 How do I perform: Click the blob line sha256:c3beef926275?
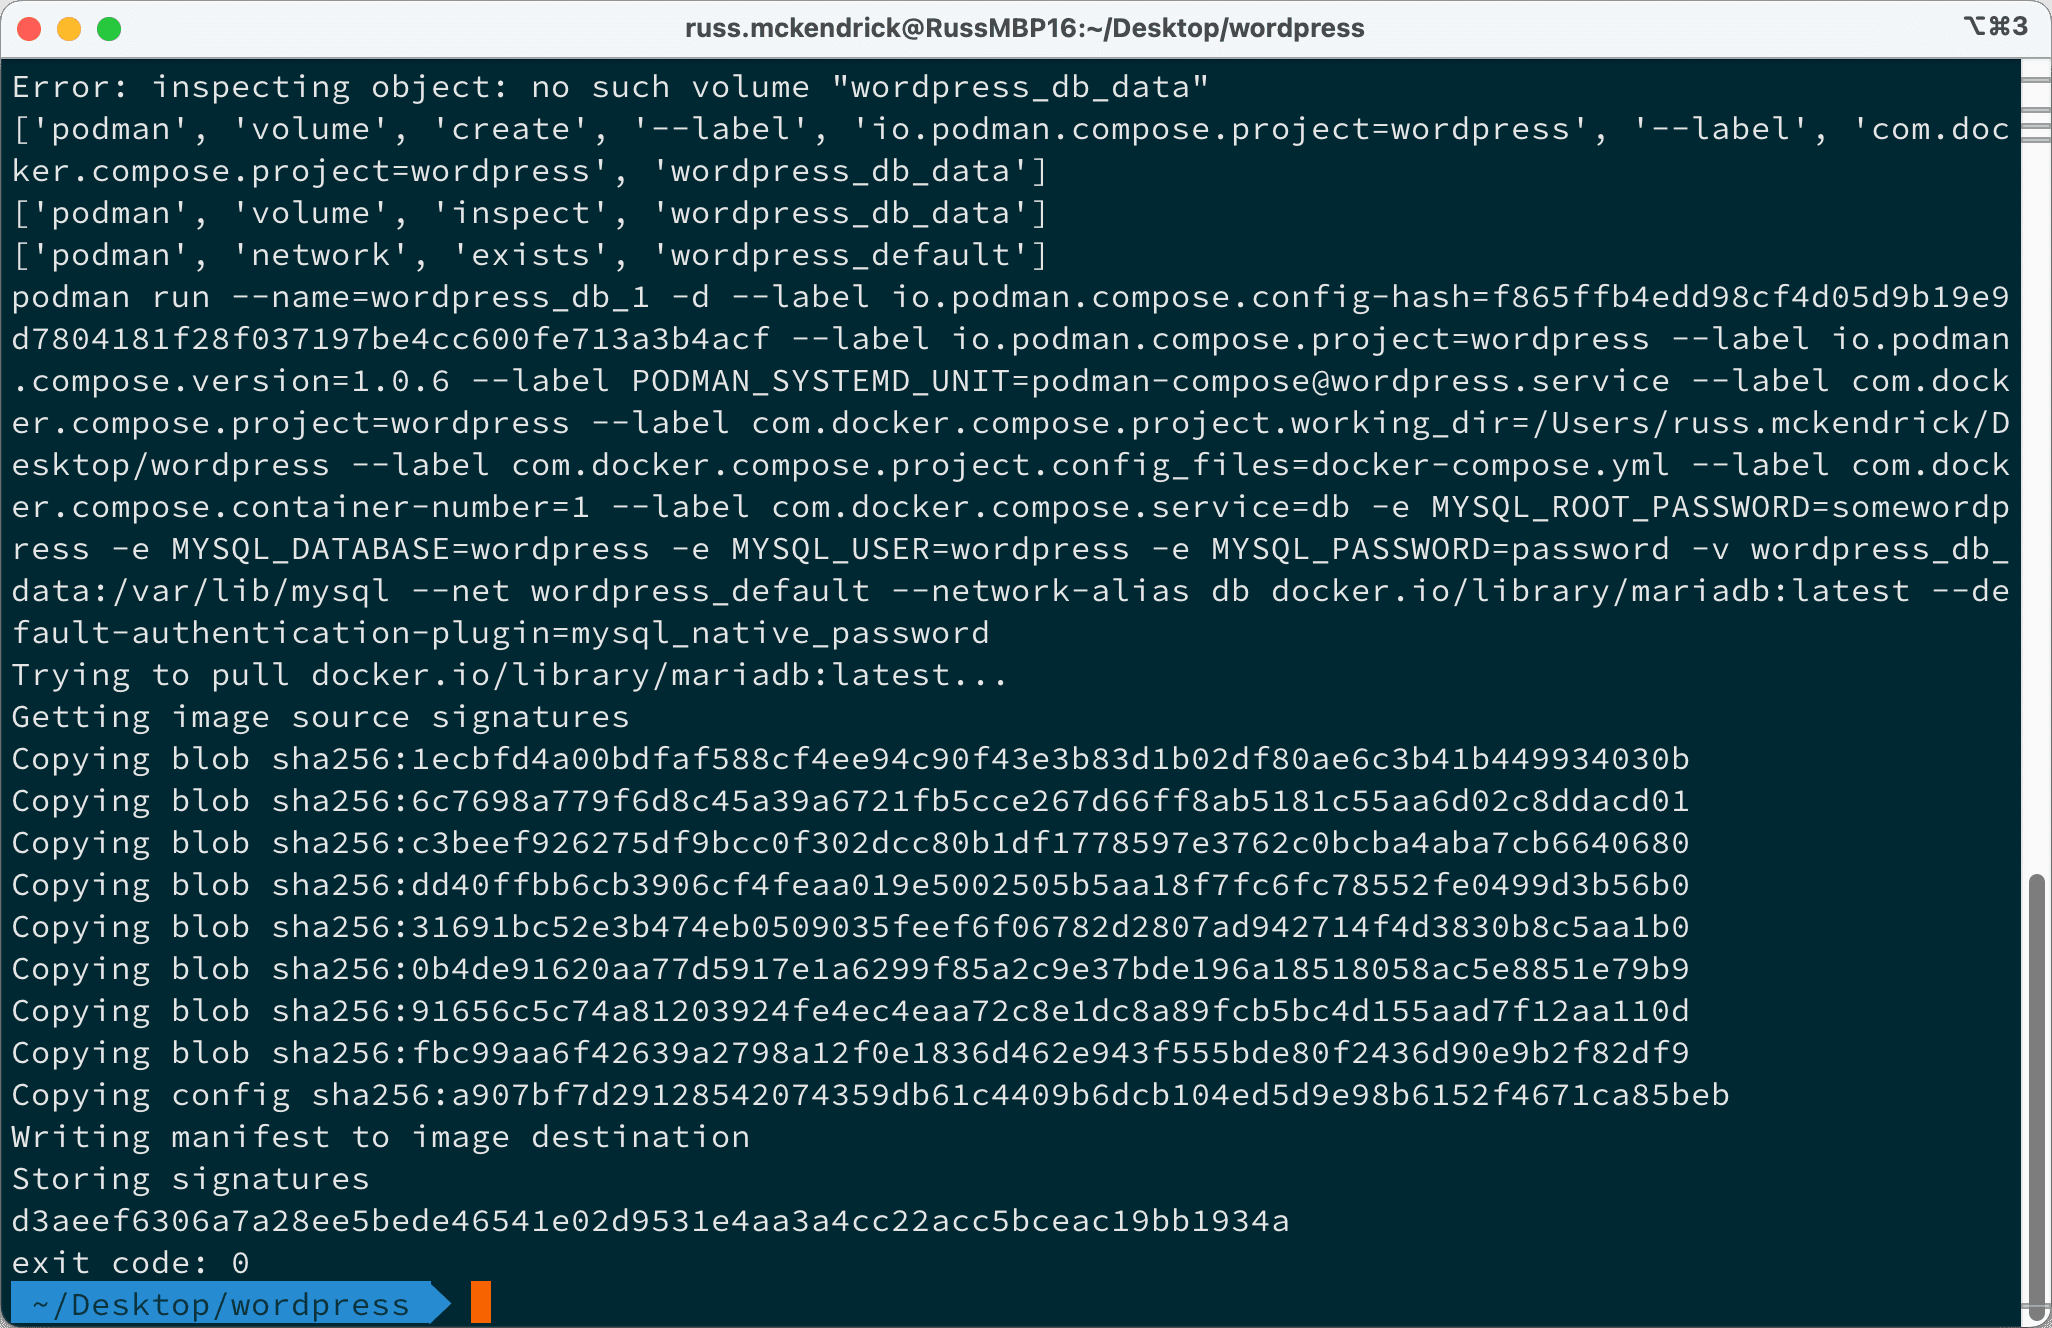[x=851, y=842]
